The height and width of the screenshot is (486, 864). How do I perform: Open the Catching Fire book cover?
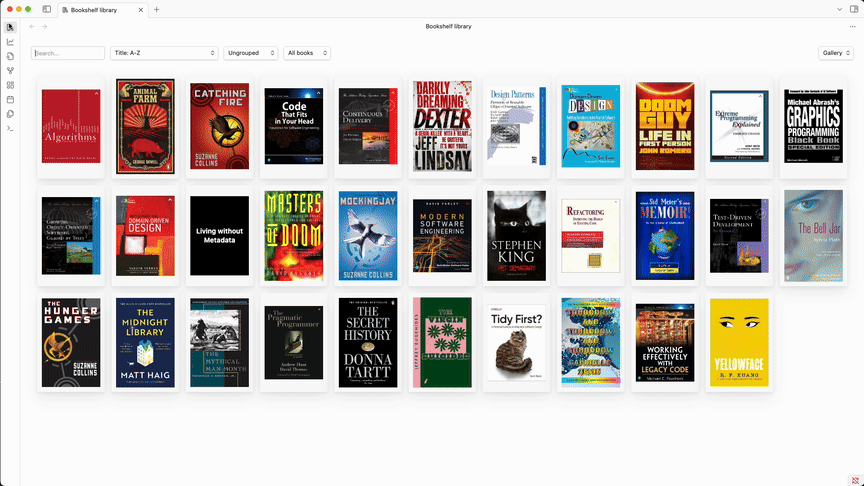point(219,126)
